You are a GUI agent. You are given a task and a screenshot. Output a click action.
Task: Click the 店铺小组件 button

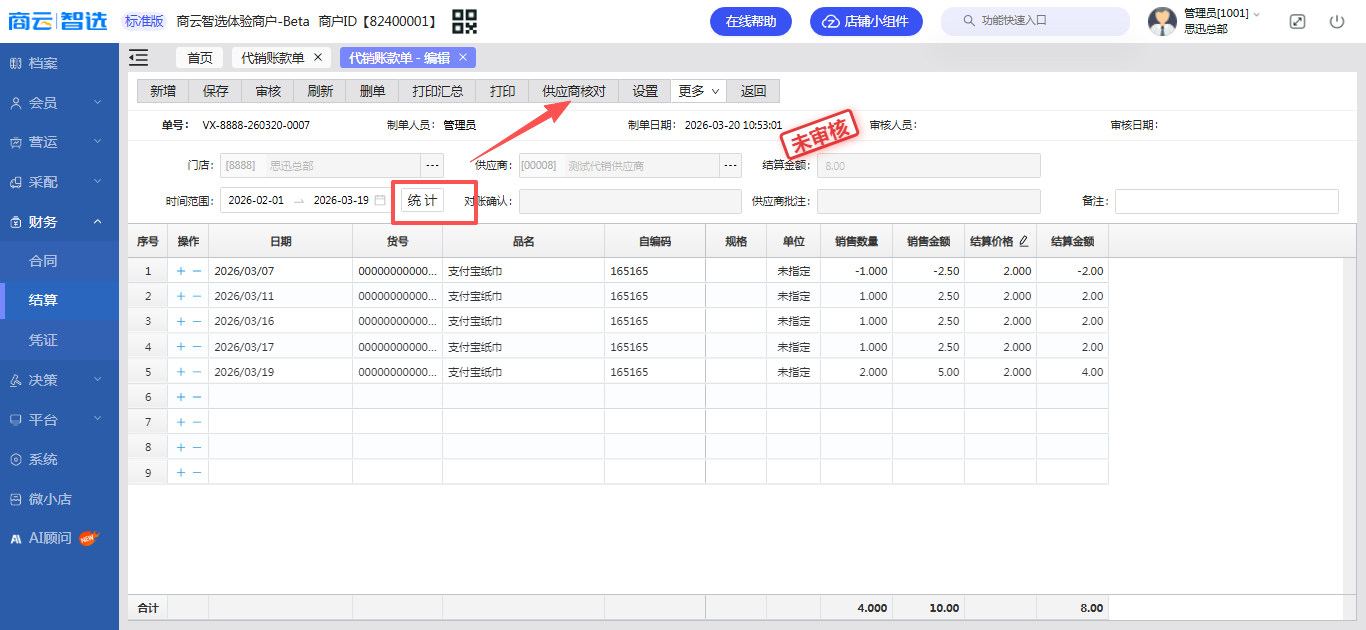pyautogui.click(x=866, y=21)
